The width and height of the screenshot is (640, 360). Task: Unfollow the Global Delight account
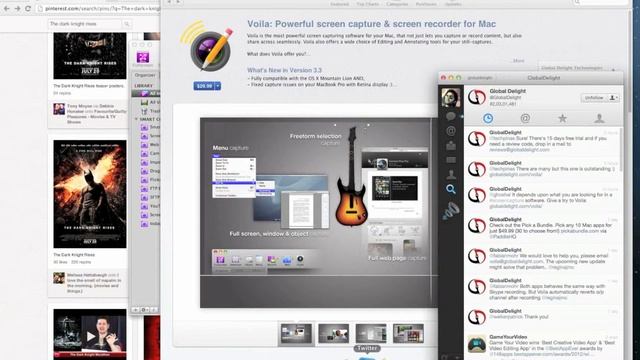pos(593,98)
